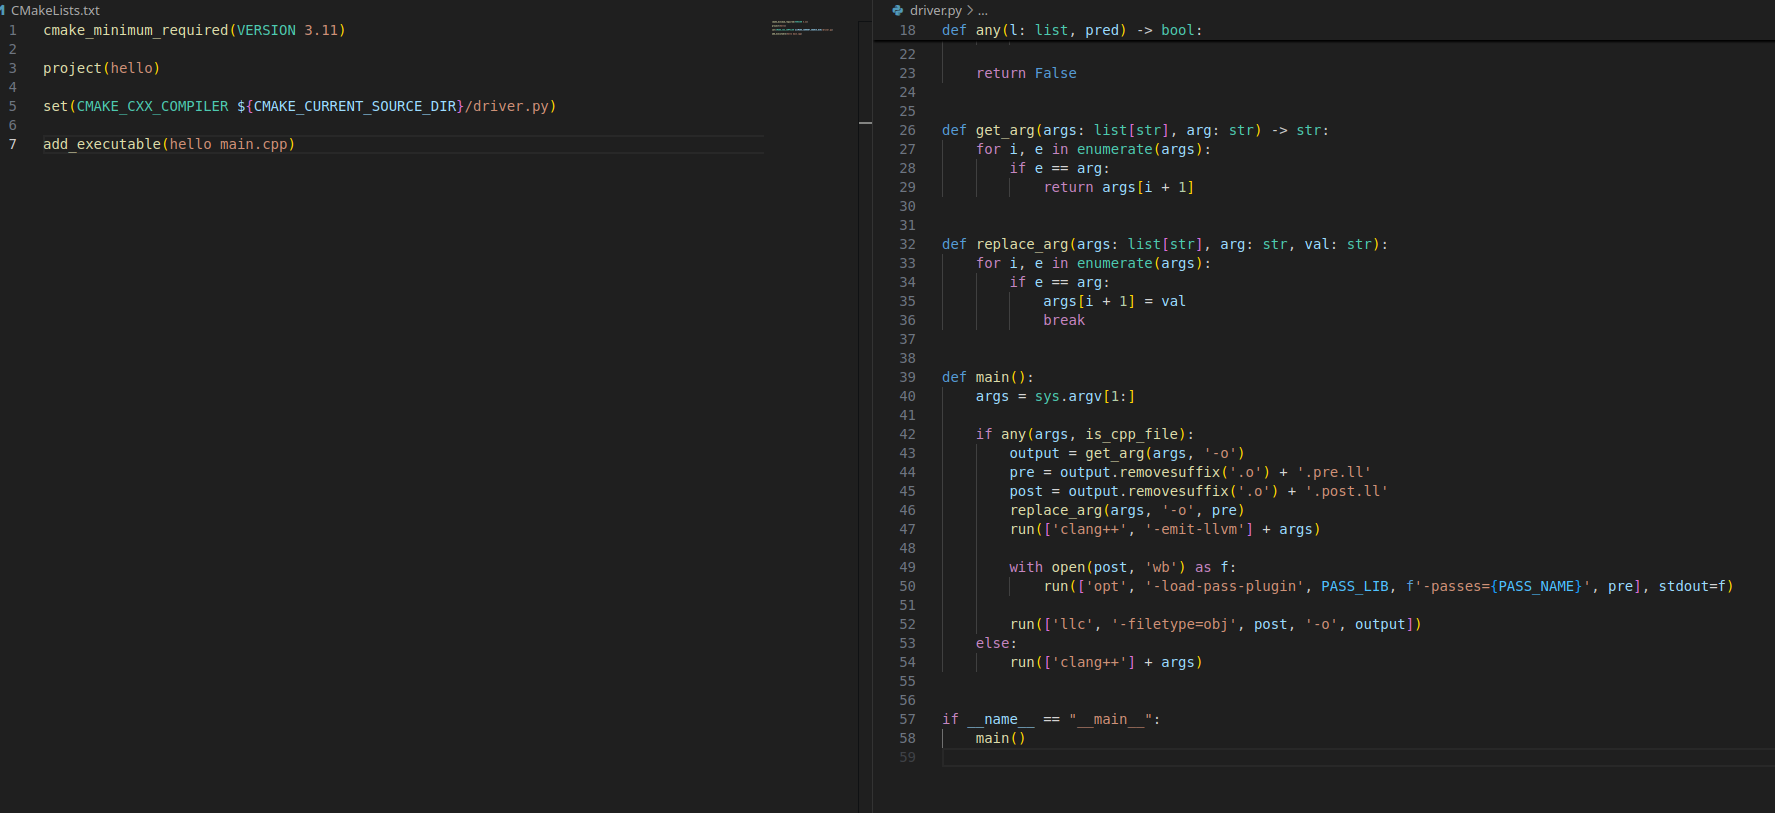Click 'return args[i + 1]' on line 29

(x=1118, y=187)
